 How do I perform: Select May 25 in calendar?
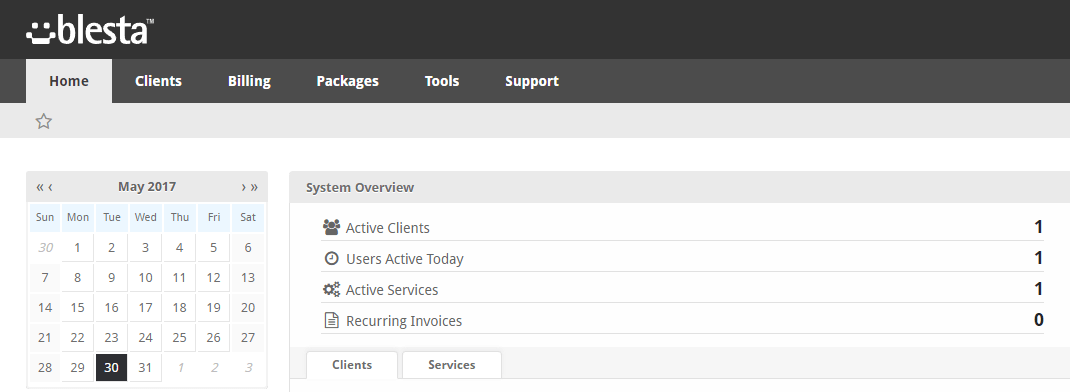(x=179, y=337)
